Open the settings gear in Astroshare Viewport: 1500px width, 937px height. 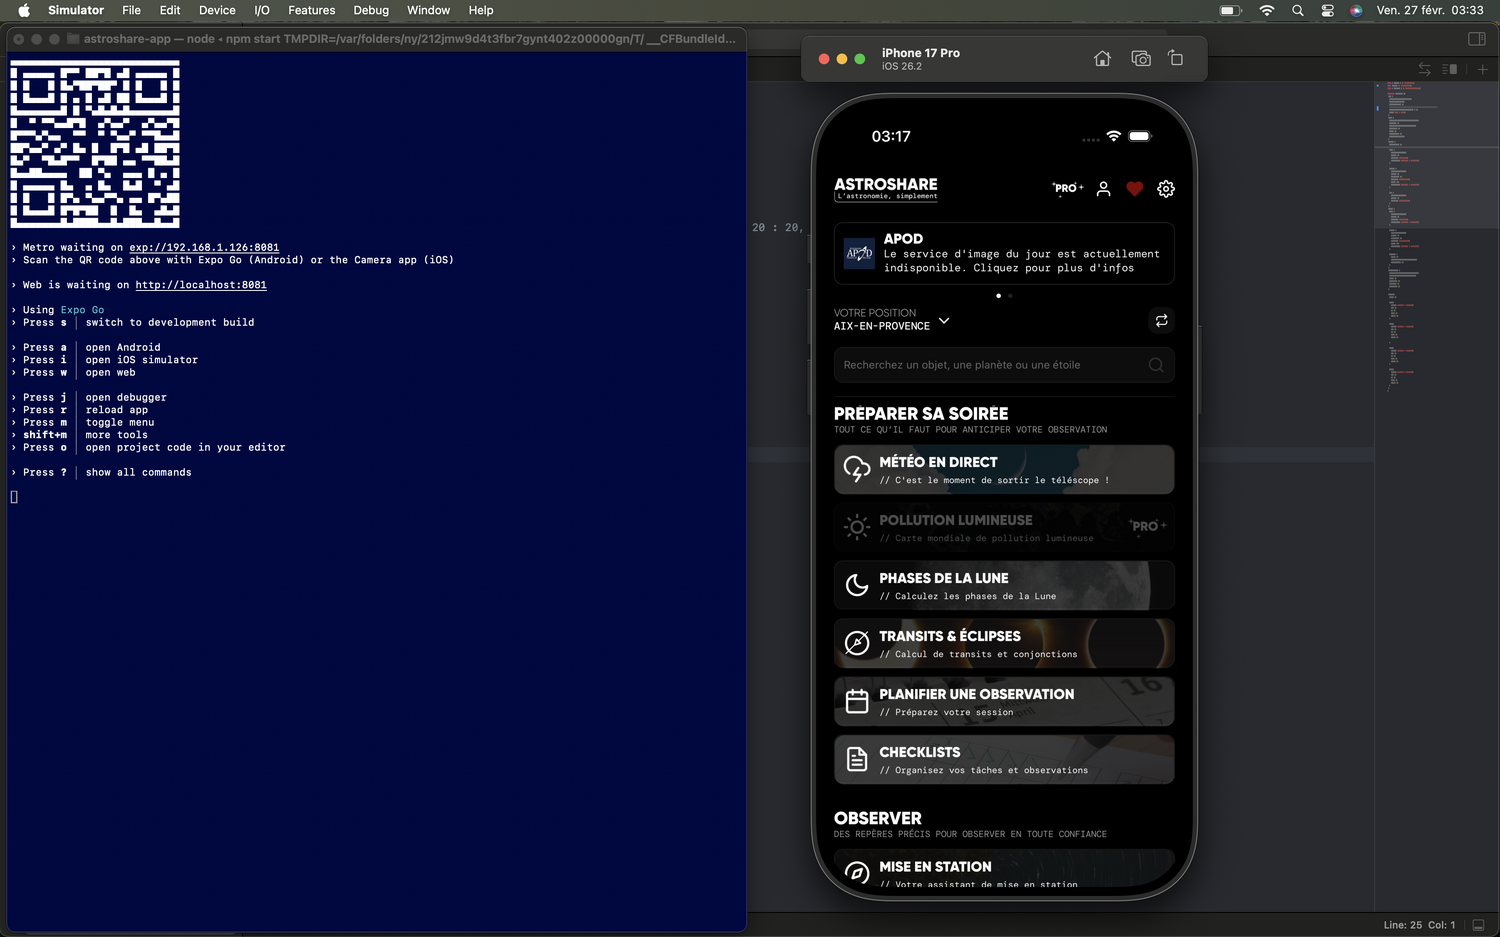coord(1166,189)
